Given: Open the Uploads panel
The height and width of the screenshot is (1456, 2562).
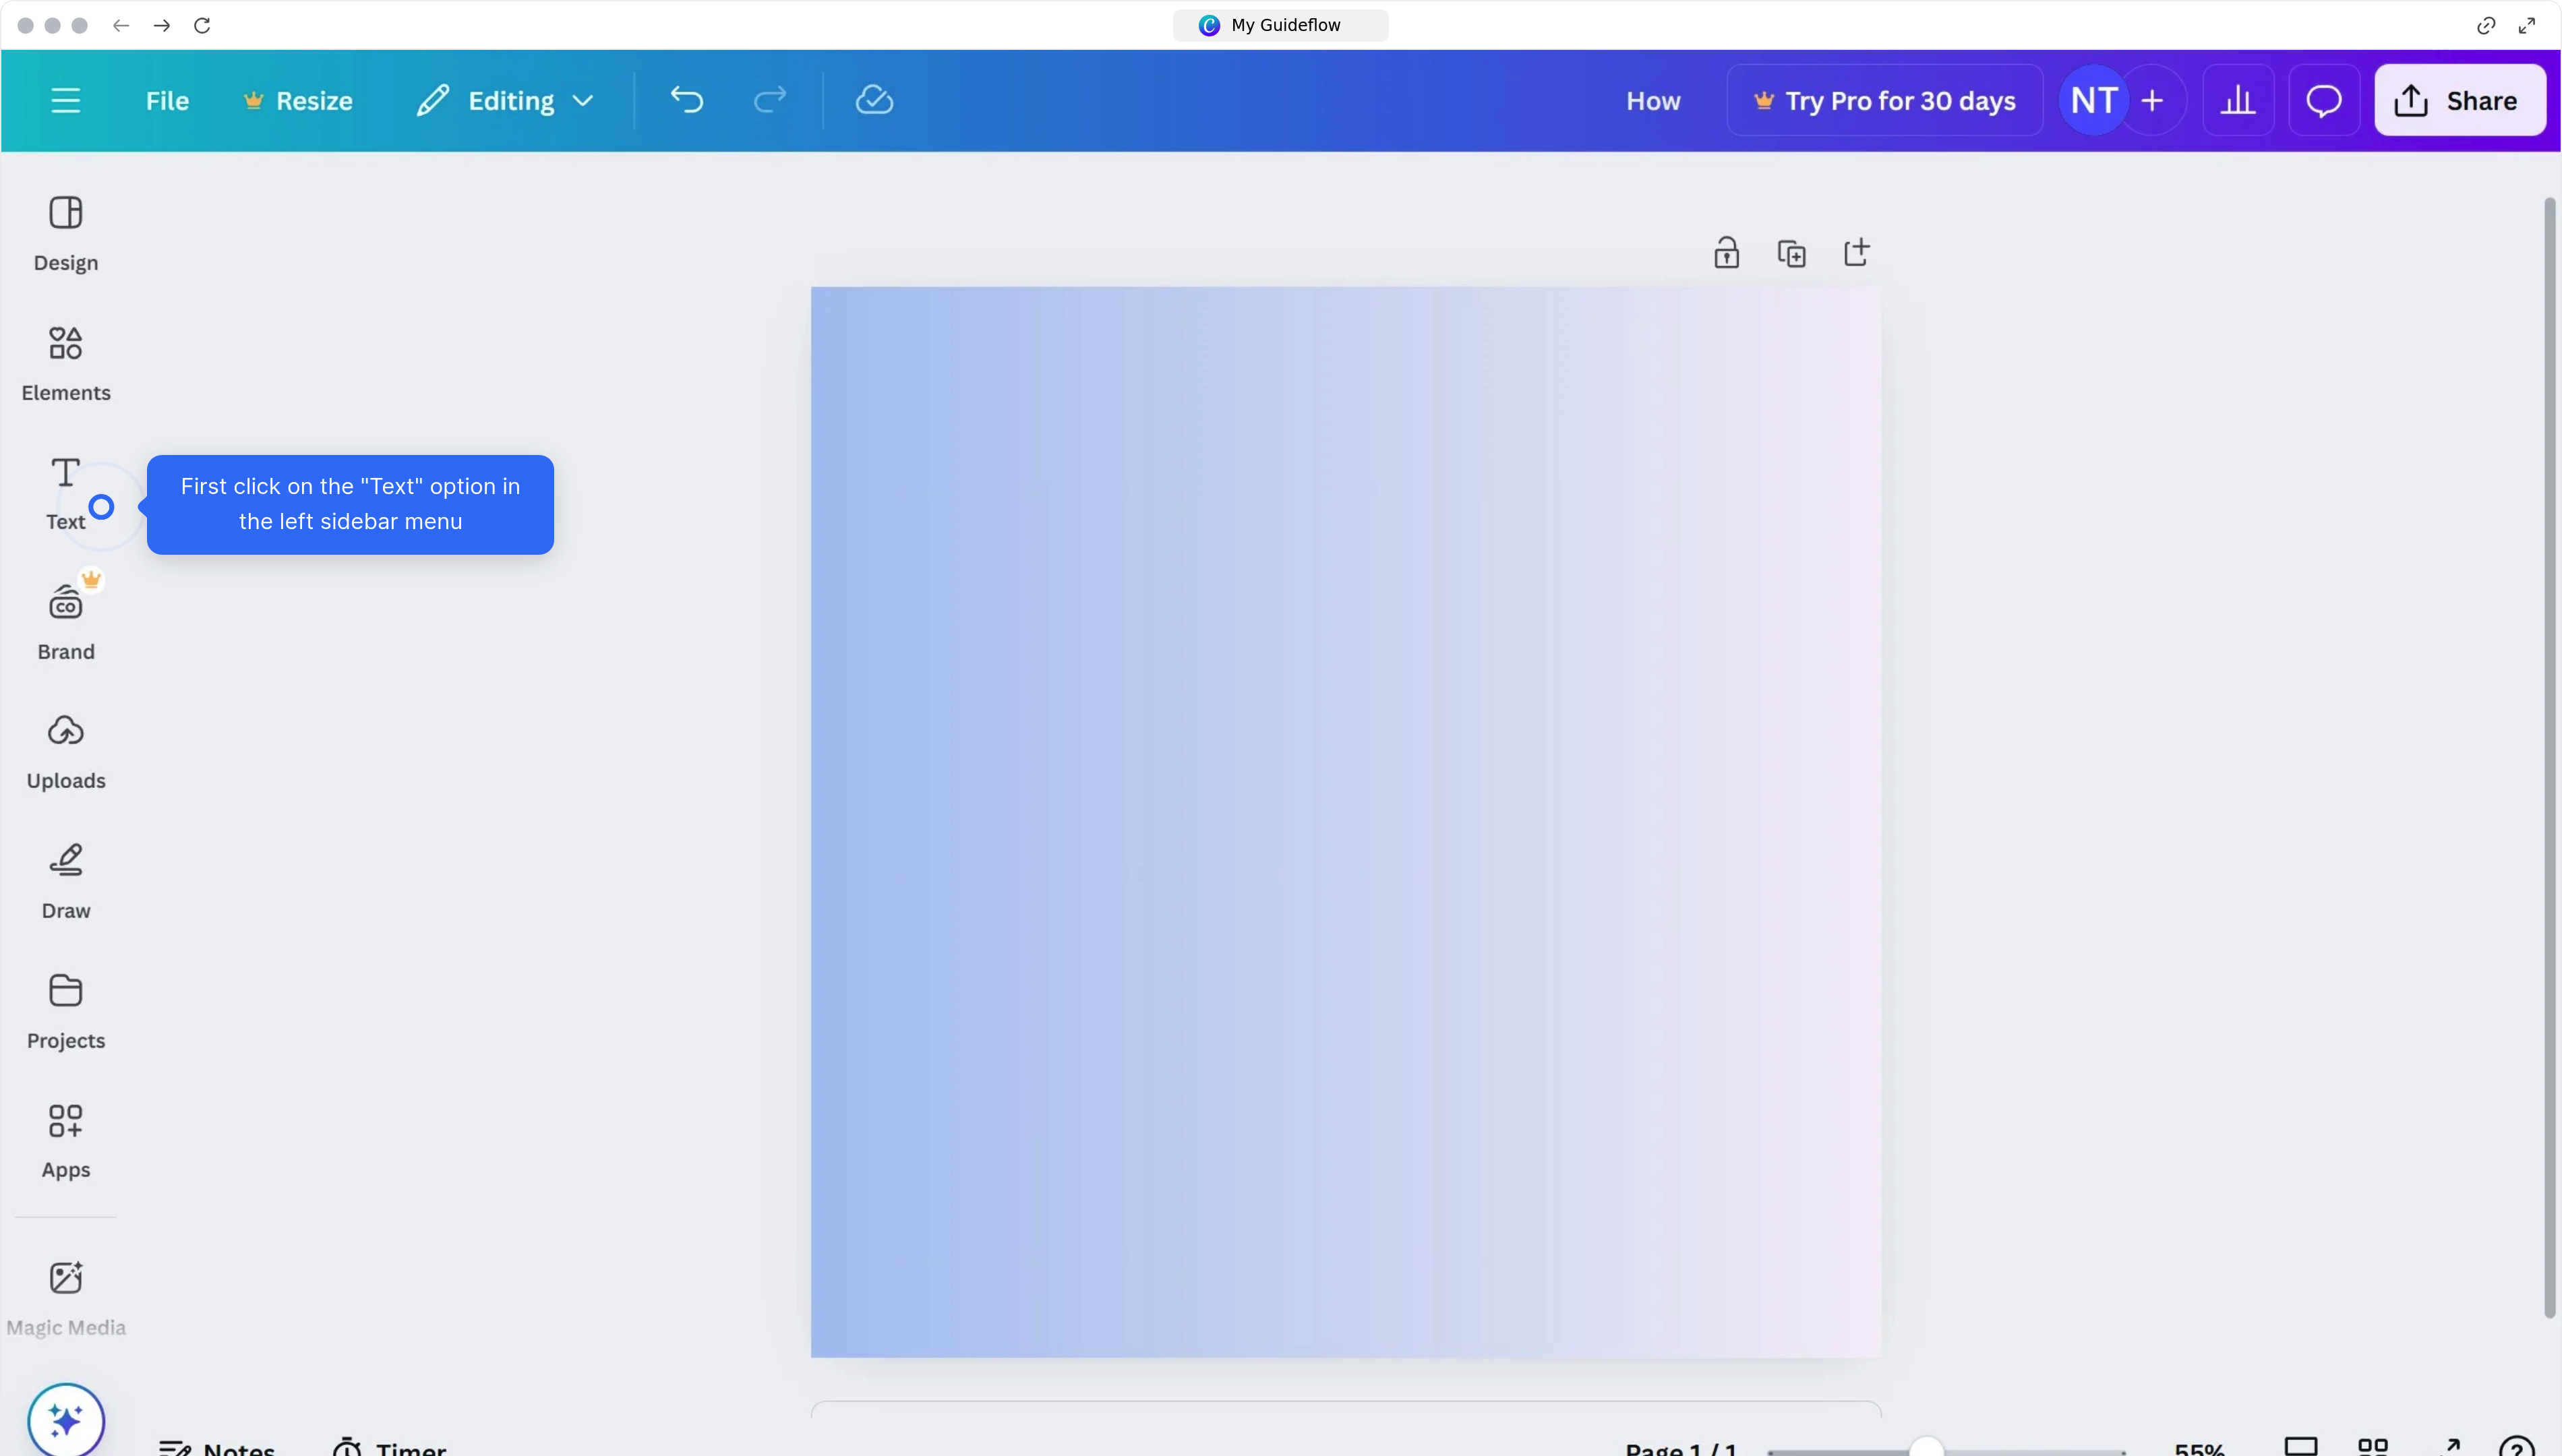Looking at the screenshot, I should pyautogui.click(x=66, y=750).
